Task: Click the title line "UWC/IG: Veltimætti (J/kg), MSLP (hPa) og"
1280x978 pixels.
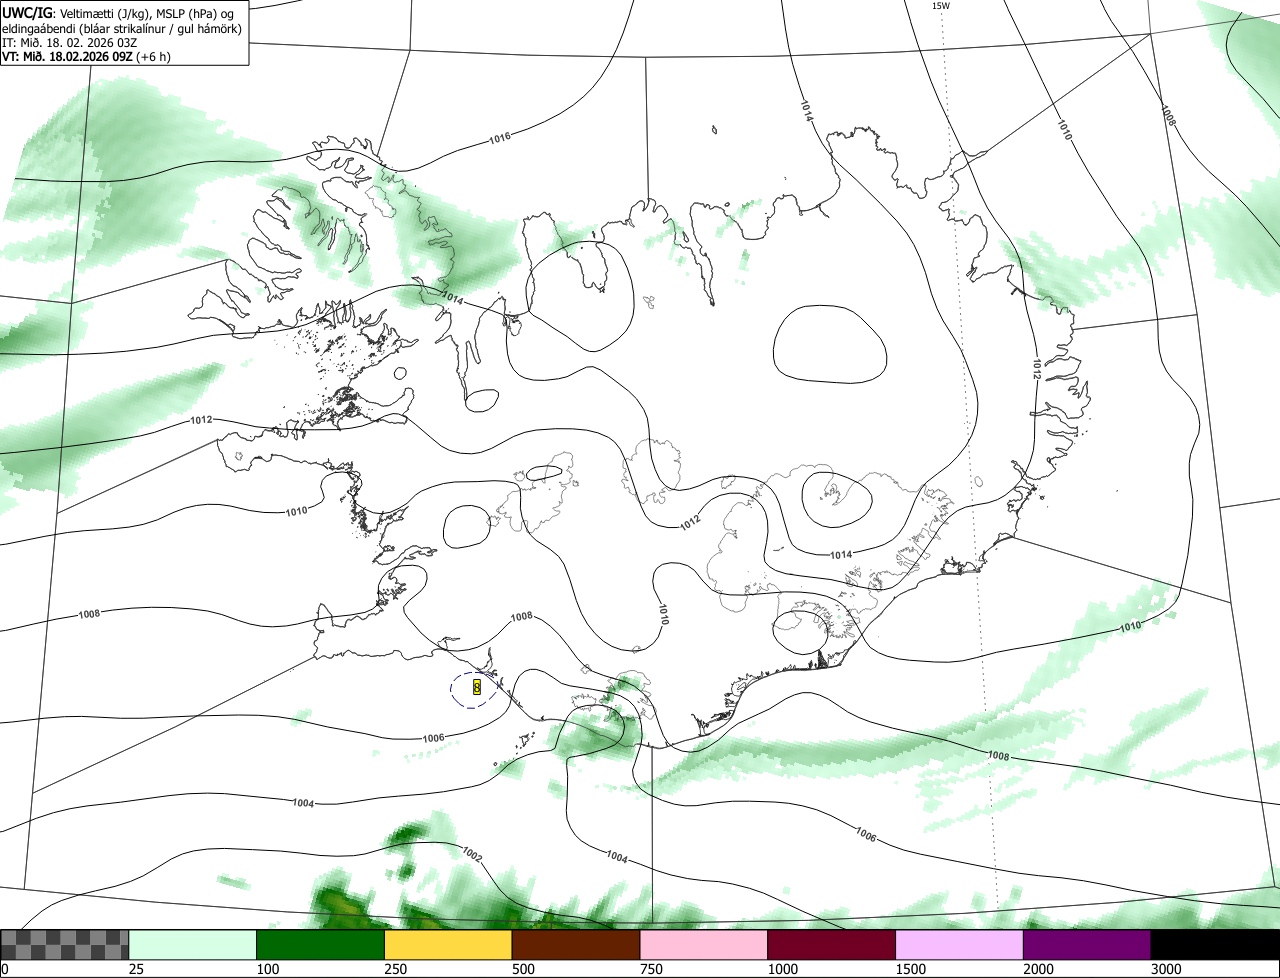Action: 119,13
